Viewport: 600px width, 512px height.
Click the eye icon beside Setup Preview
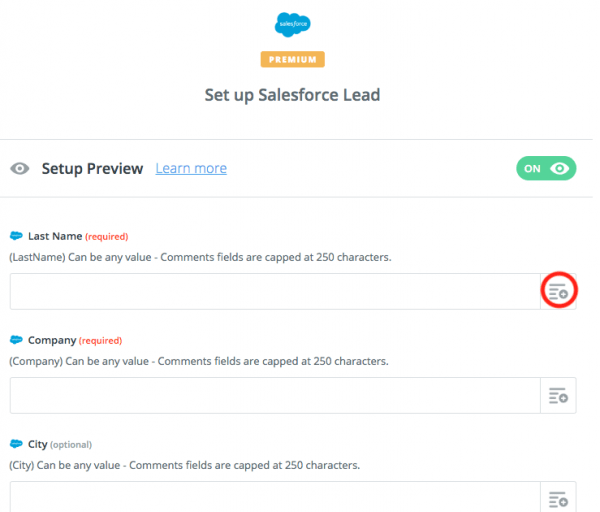[20, 169]
